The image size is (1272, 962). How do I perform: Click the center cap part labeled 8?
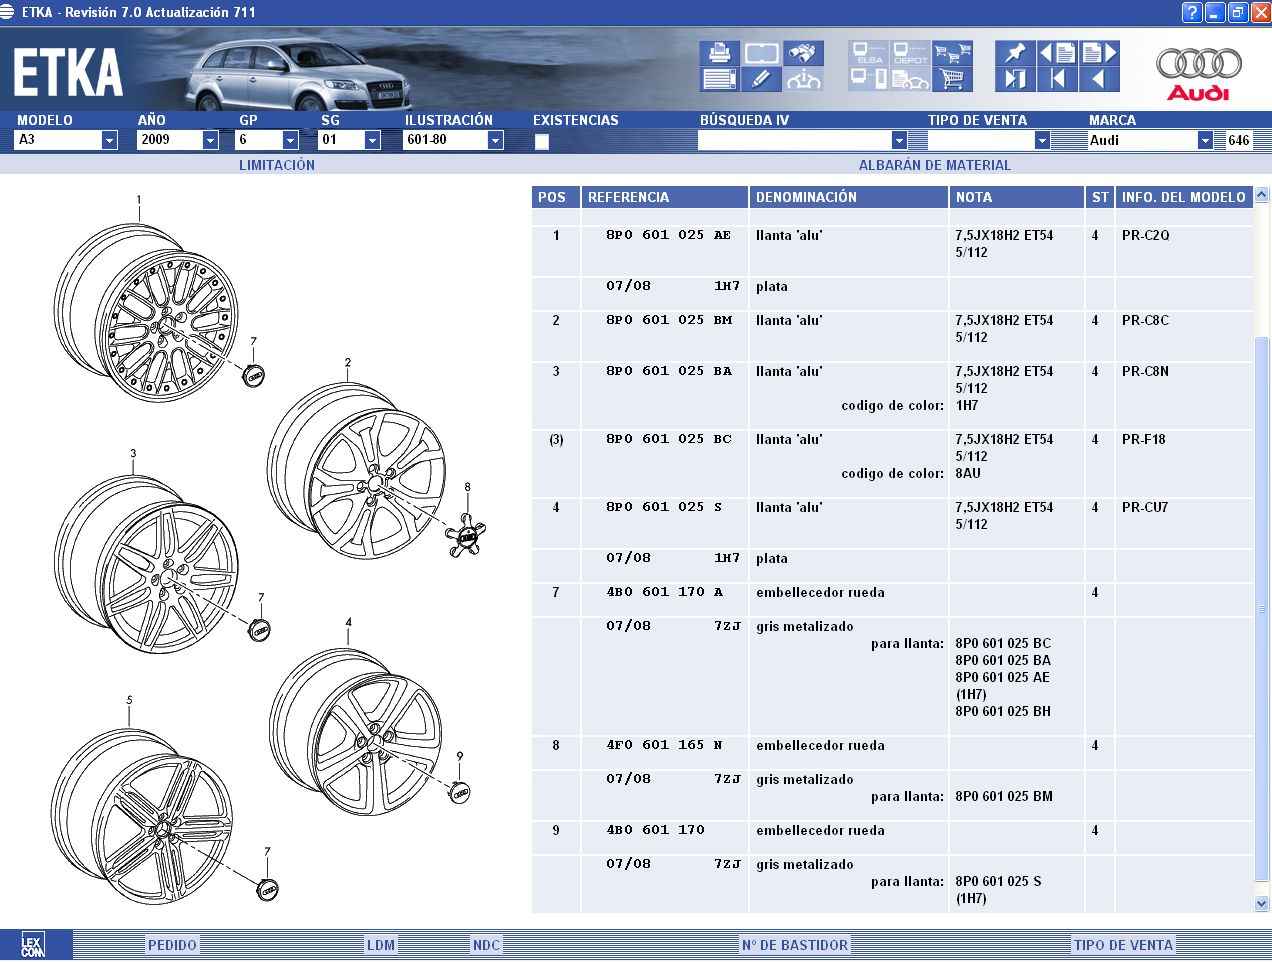point(465,534)
